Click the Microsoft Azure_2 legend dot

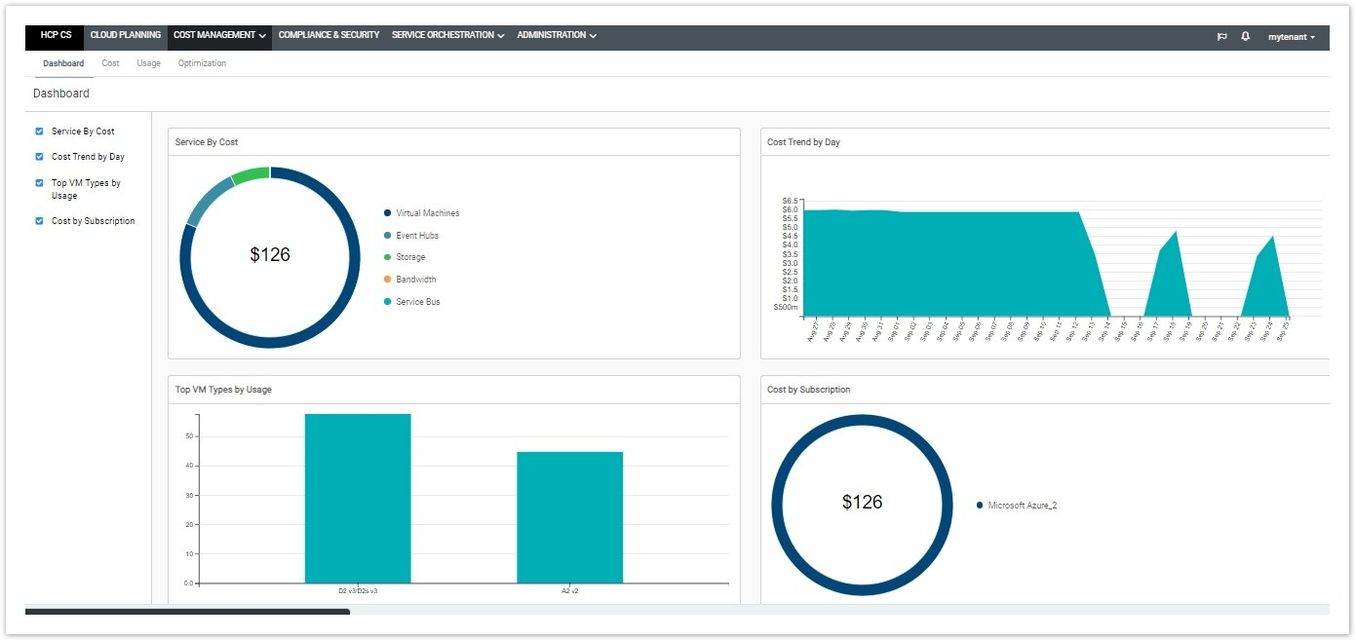point(979,506)
